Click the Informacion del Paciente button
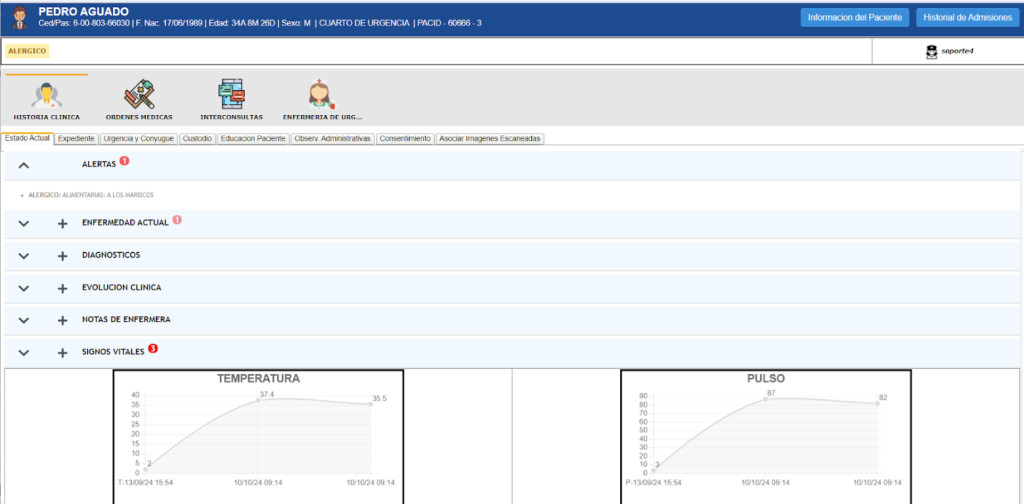The width and height of the screenshot is (1024, 504). pos(854,17)
